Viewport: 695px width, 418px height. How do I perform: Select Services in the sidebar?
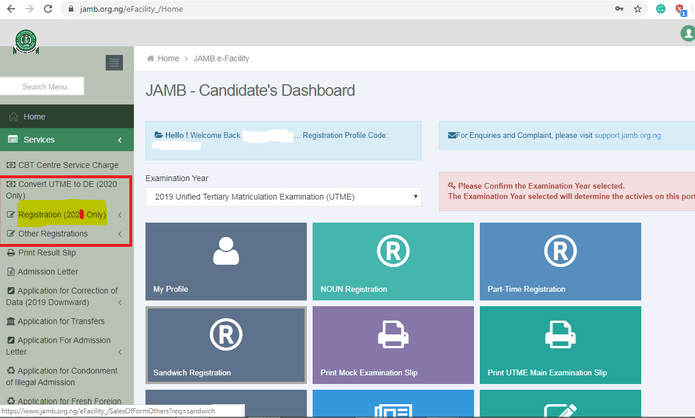pyautogui.click(x=67, y=140)
